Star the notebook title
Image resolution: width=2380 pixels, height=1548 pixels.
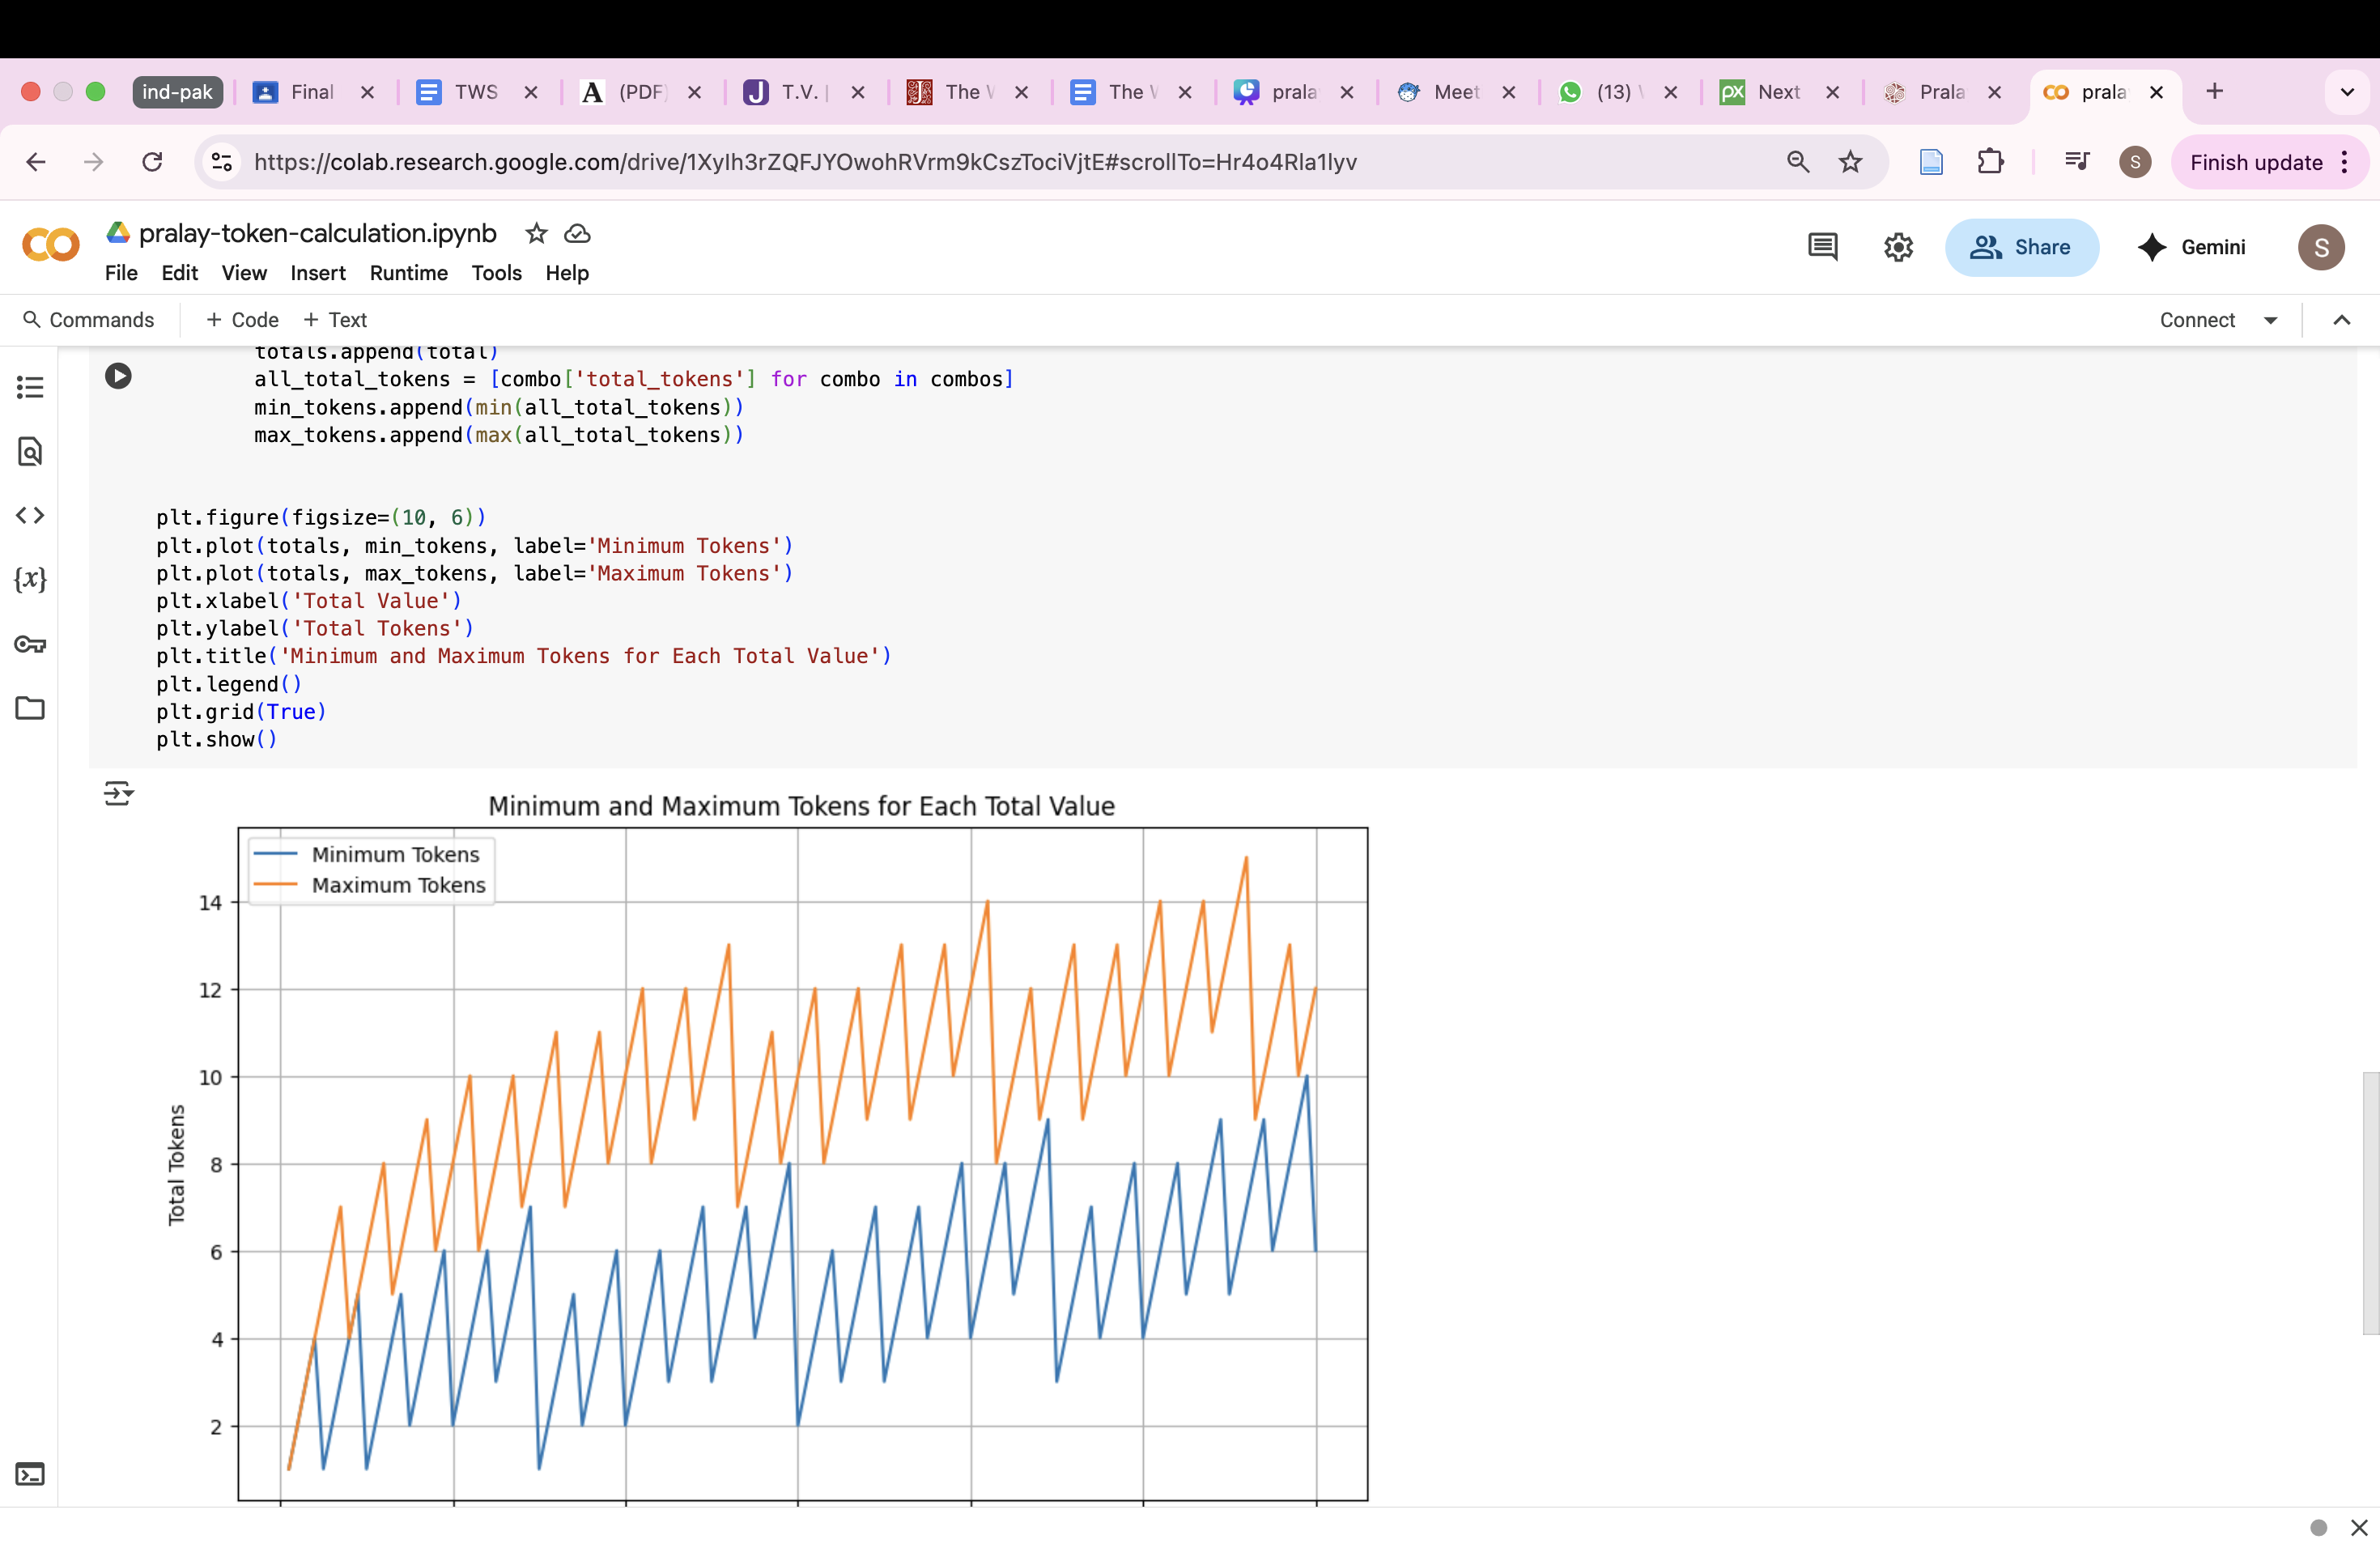pos(536,233)
